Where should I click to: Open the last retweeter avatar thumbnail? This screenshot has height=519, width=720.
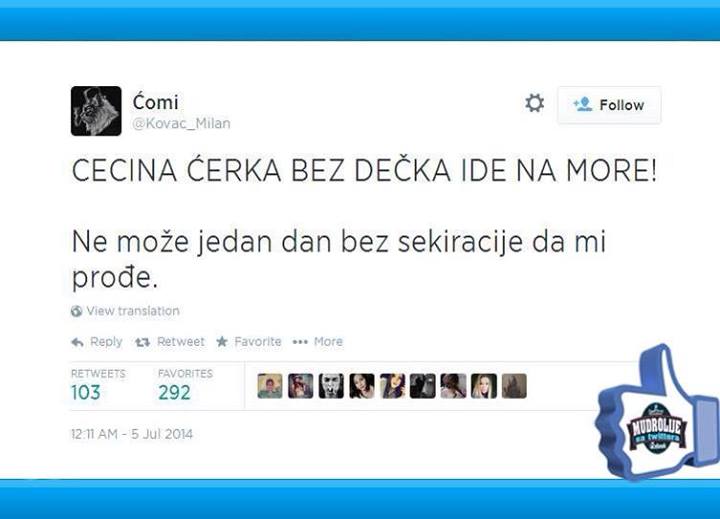coord(514,386)
